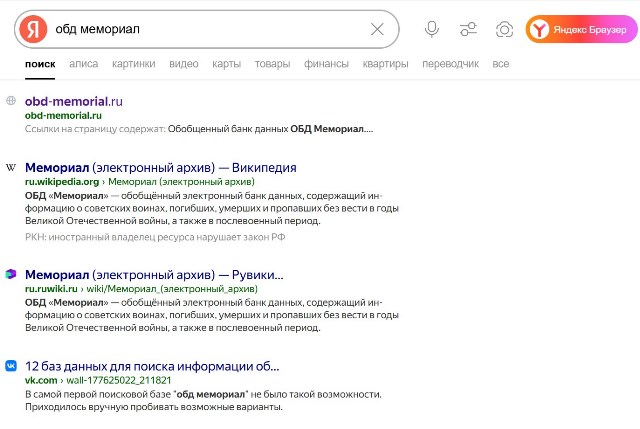Click the vk.com domain link
The height and width of the screenshot is (429, 640).
pos(41,380)
